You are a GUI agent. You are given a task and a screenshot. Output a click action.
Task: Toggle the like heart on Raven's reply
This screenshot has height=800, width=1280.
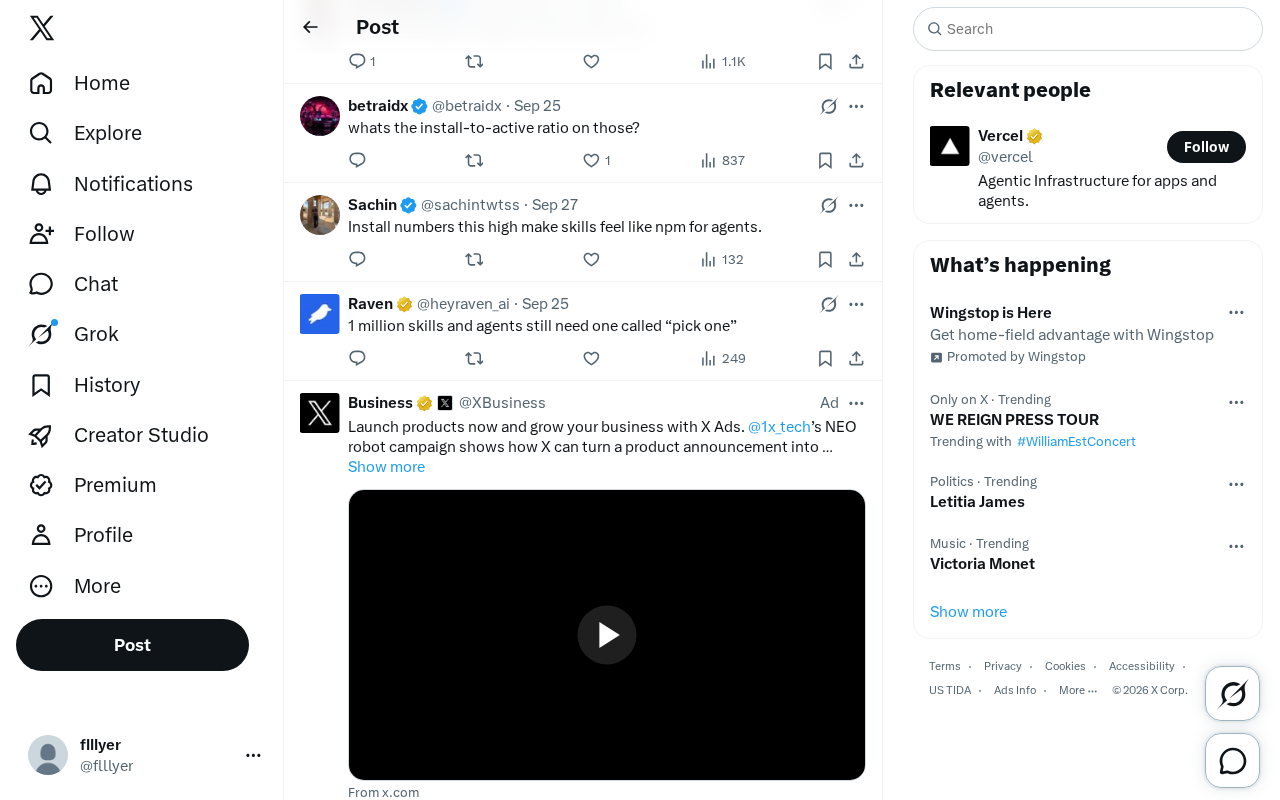tap(591, 358)
